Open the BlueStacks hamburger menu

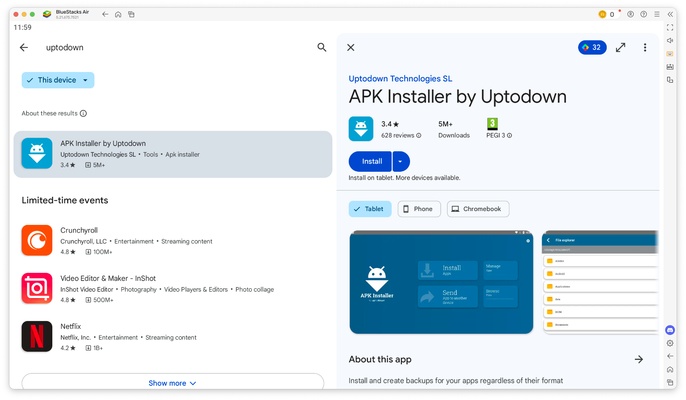[657, 14]
